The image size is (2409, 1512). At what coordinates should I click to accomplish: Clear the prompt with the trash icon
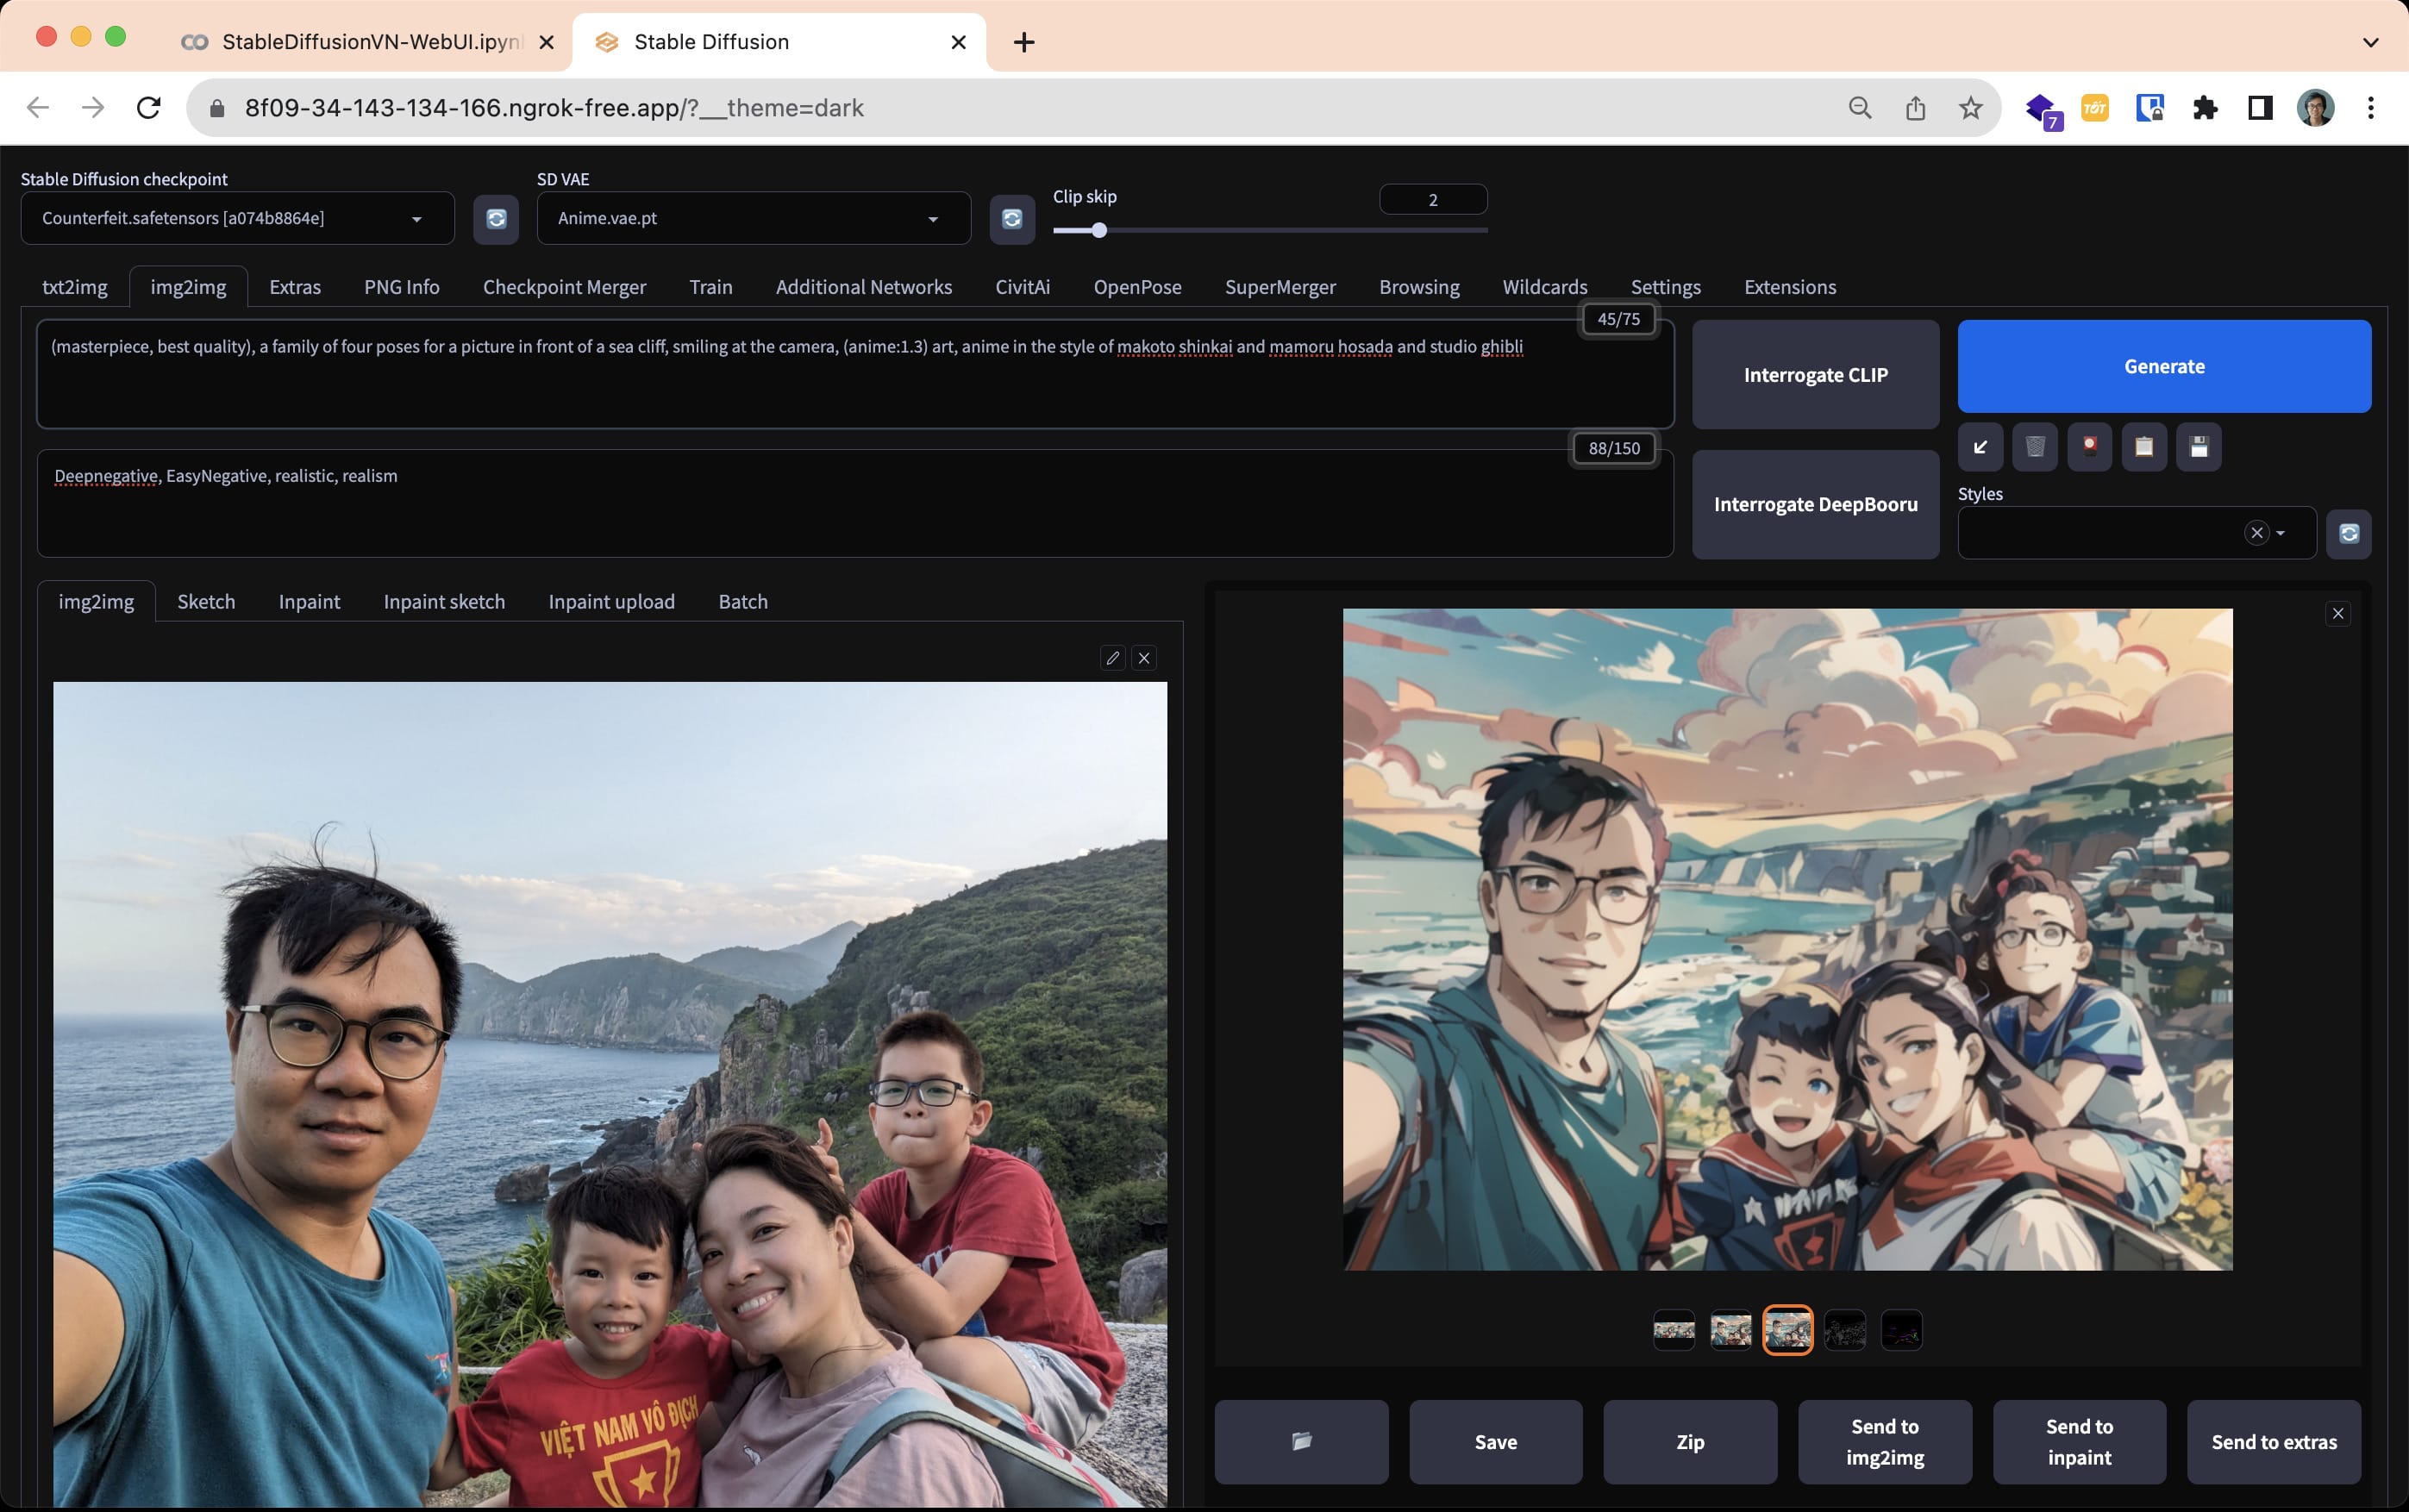[2034, 447]
